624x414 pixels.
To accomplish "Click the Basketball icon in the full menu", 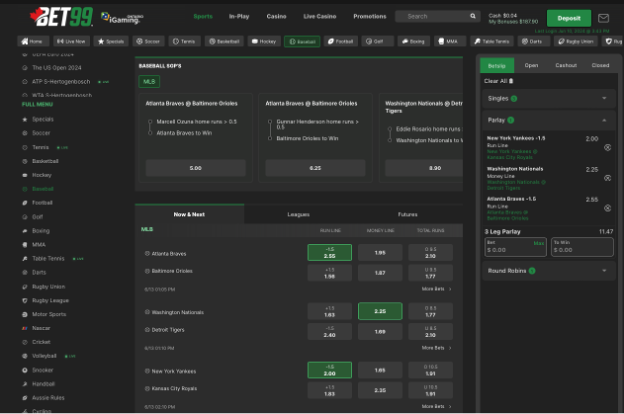I will (x=25, y=161).
